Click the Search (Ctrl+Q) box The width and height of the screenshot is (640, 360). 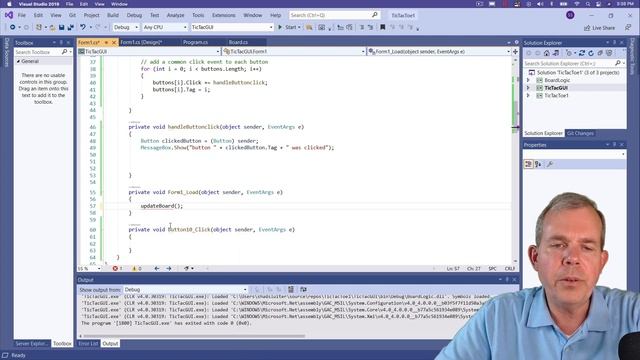click(x=334, y=15)
